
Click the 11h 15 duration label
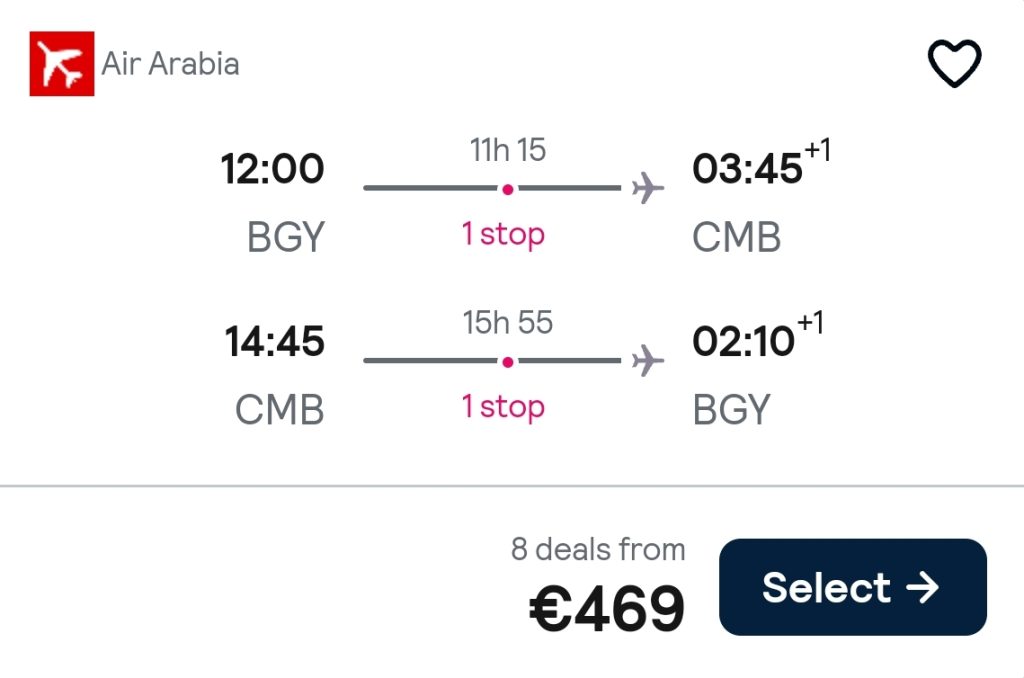coord(508,150)
